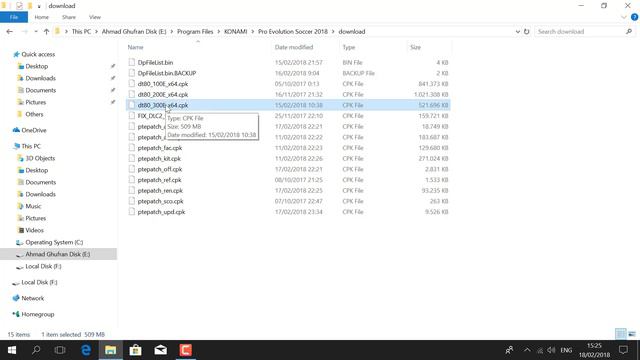
Task: Open the File ribbon tab
Action: (14, 17)
